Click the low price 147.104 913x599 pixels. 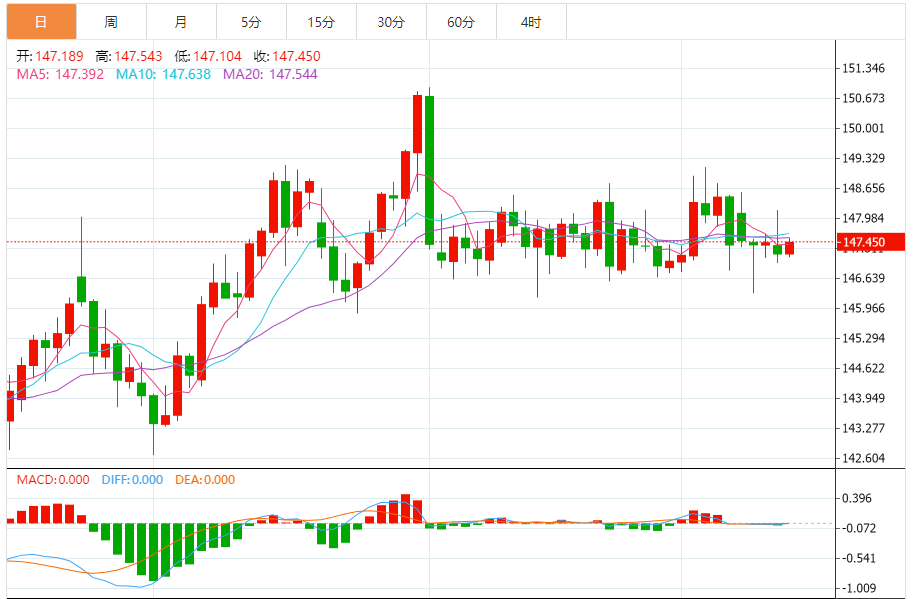[217, 56]
